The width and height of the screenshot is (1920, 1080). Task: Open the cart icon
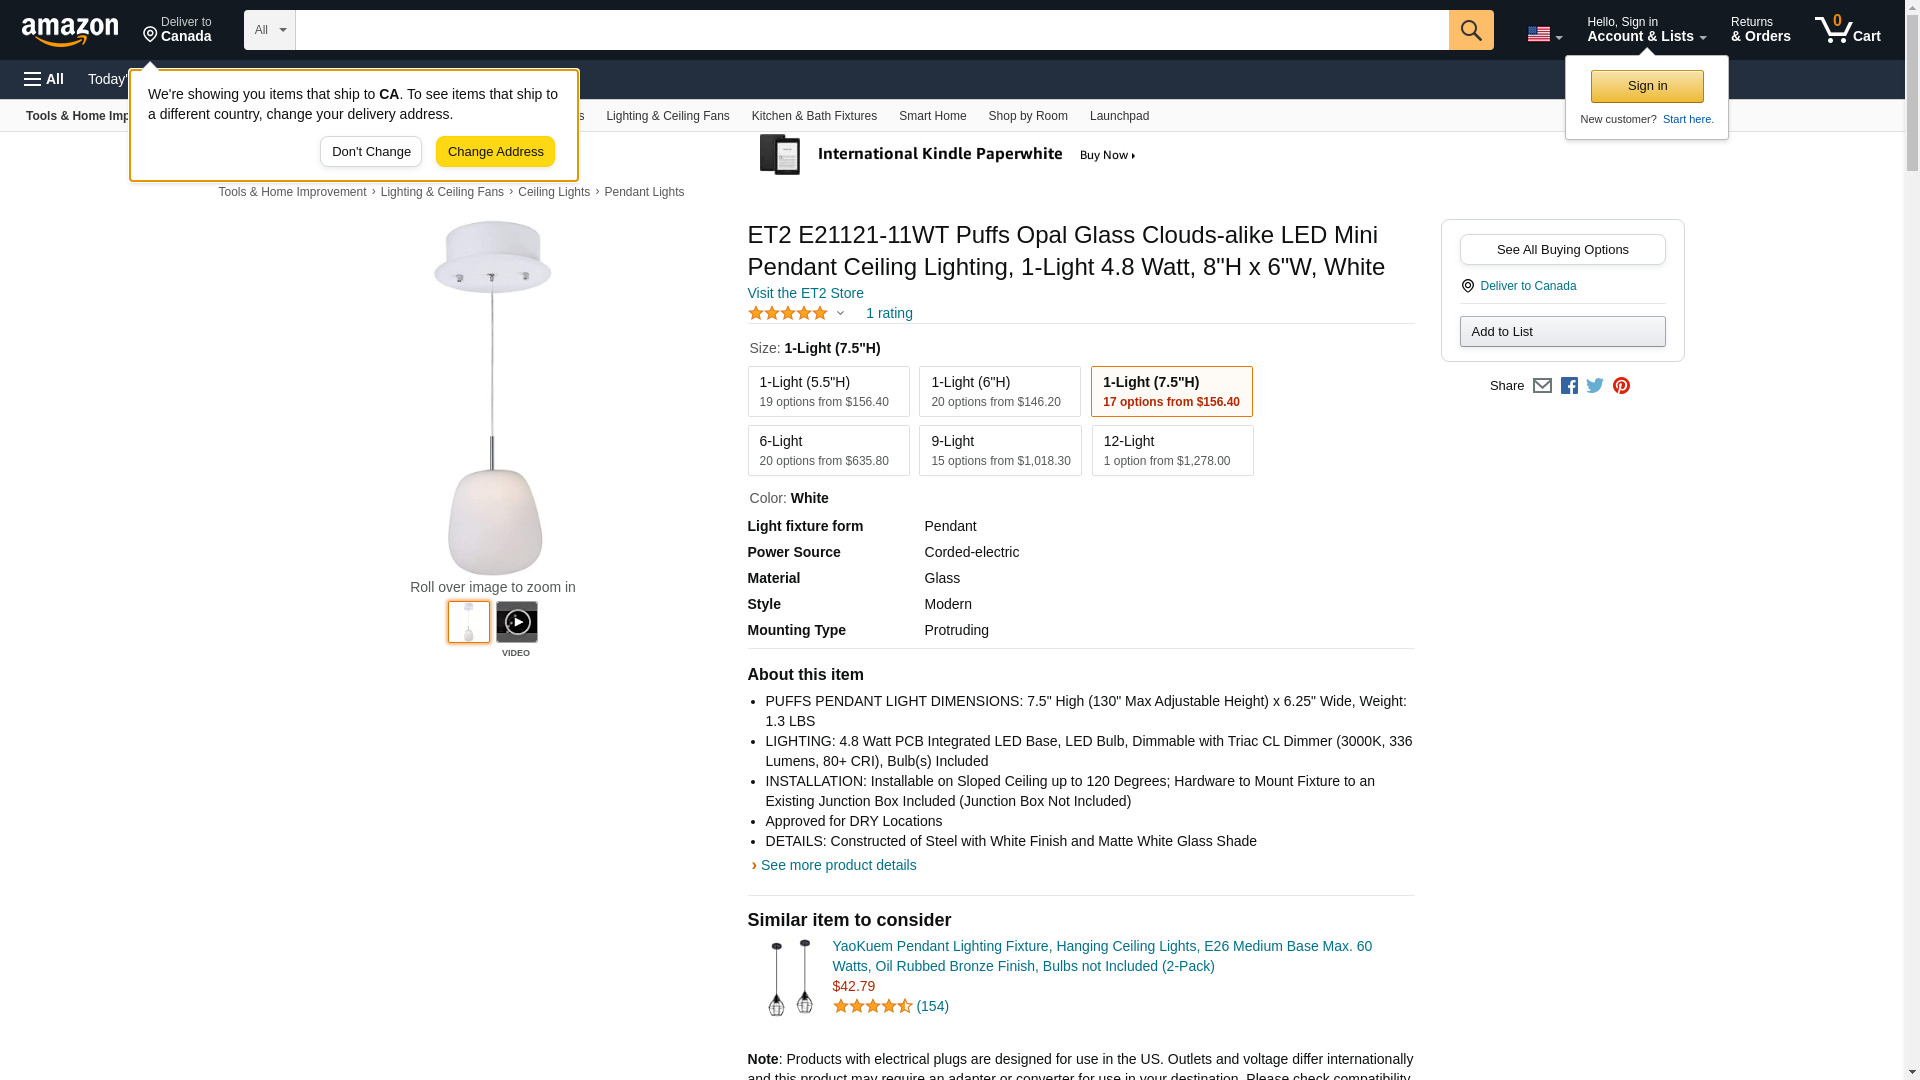[x=1847, y=30]
